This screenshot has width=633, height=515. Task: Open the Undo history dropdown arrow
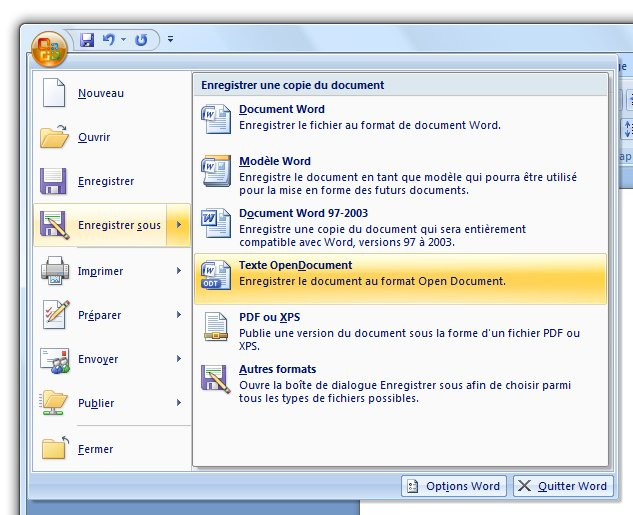point(123,40)
